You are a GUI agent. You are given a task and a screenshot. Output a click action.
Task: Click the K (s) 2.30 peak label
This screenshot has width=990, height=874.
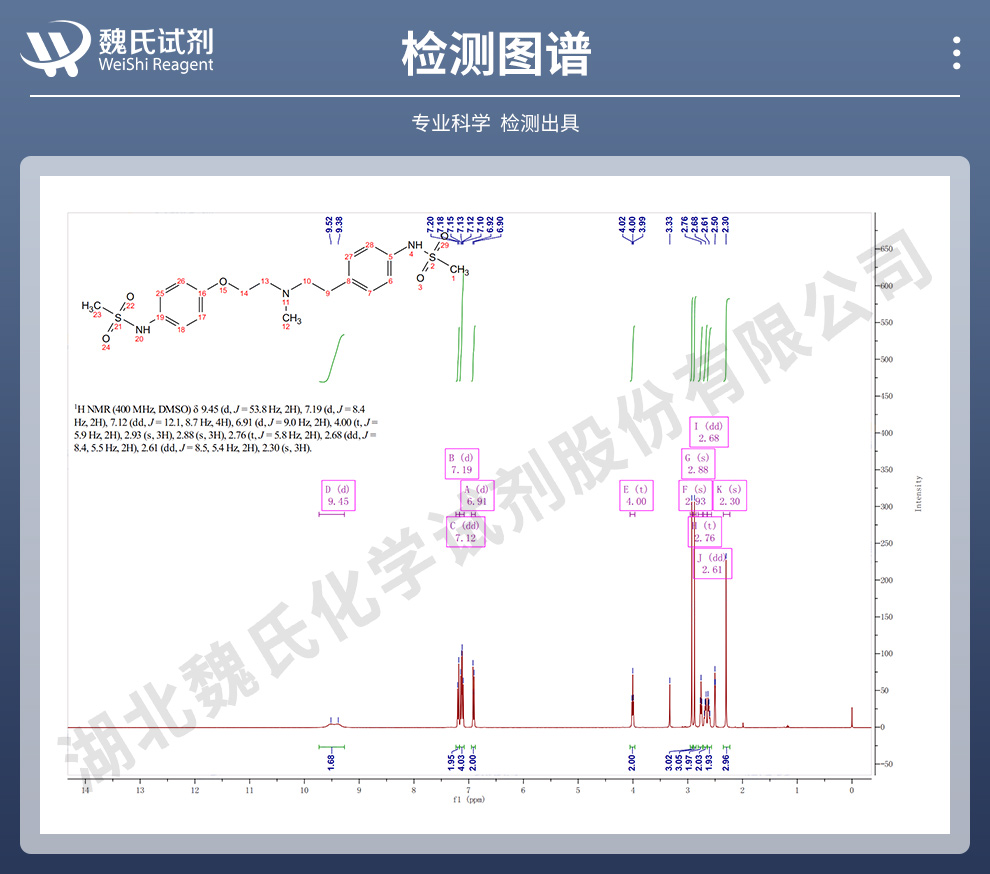(730, 496)
